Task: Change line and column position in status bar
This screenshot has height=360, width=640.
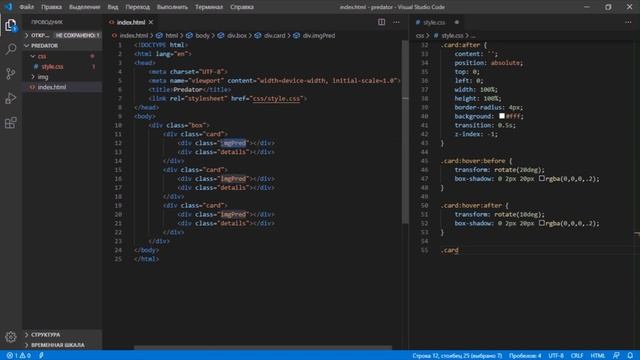Action: pyautogui.click(x=457, y=356)
